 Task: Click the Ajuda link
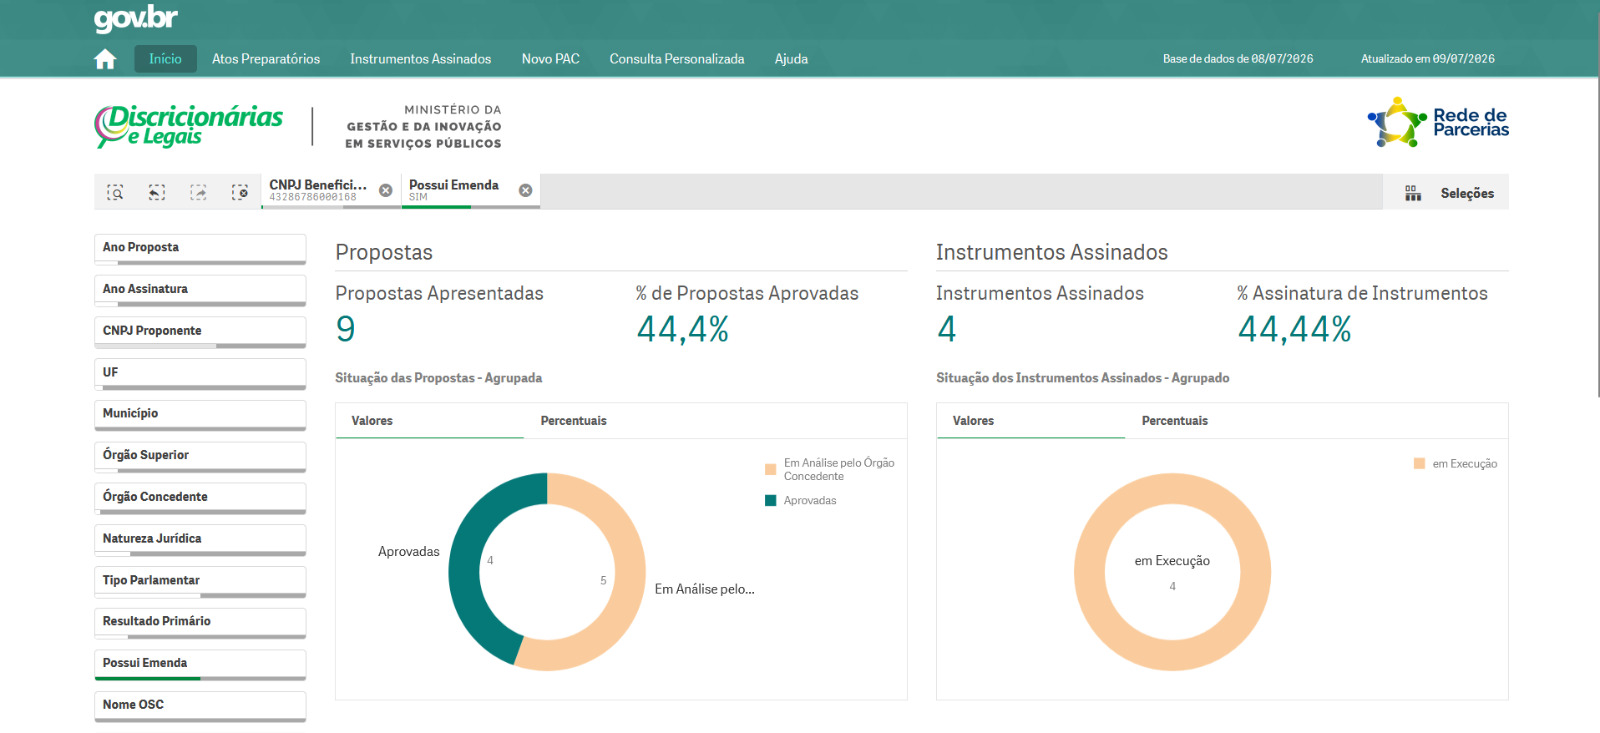click(791, 59)
